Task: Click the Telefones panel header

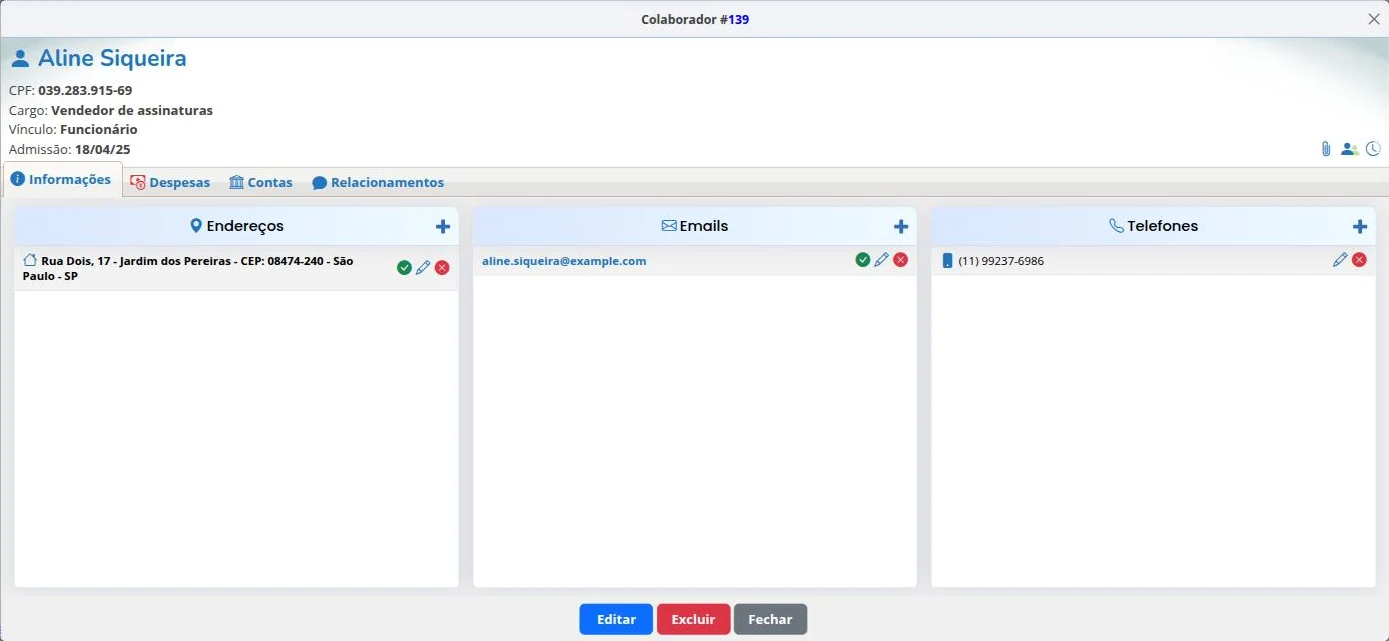Action: [x=1153, y=226]
